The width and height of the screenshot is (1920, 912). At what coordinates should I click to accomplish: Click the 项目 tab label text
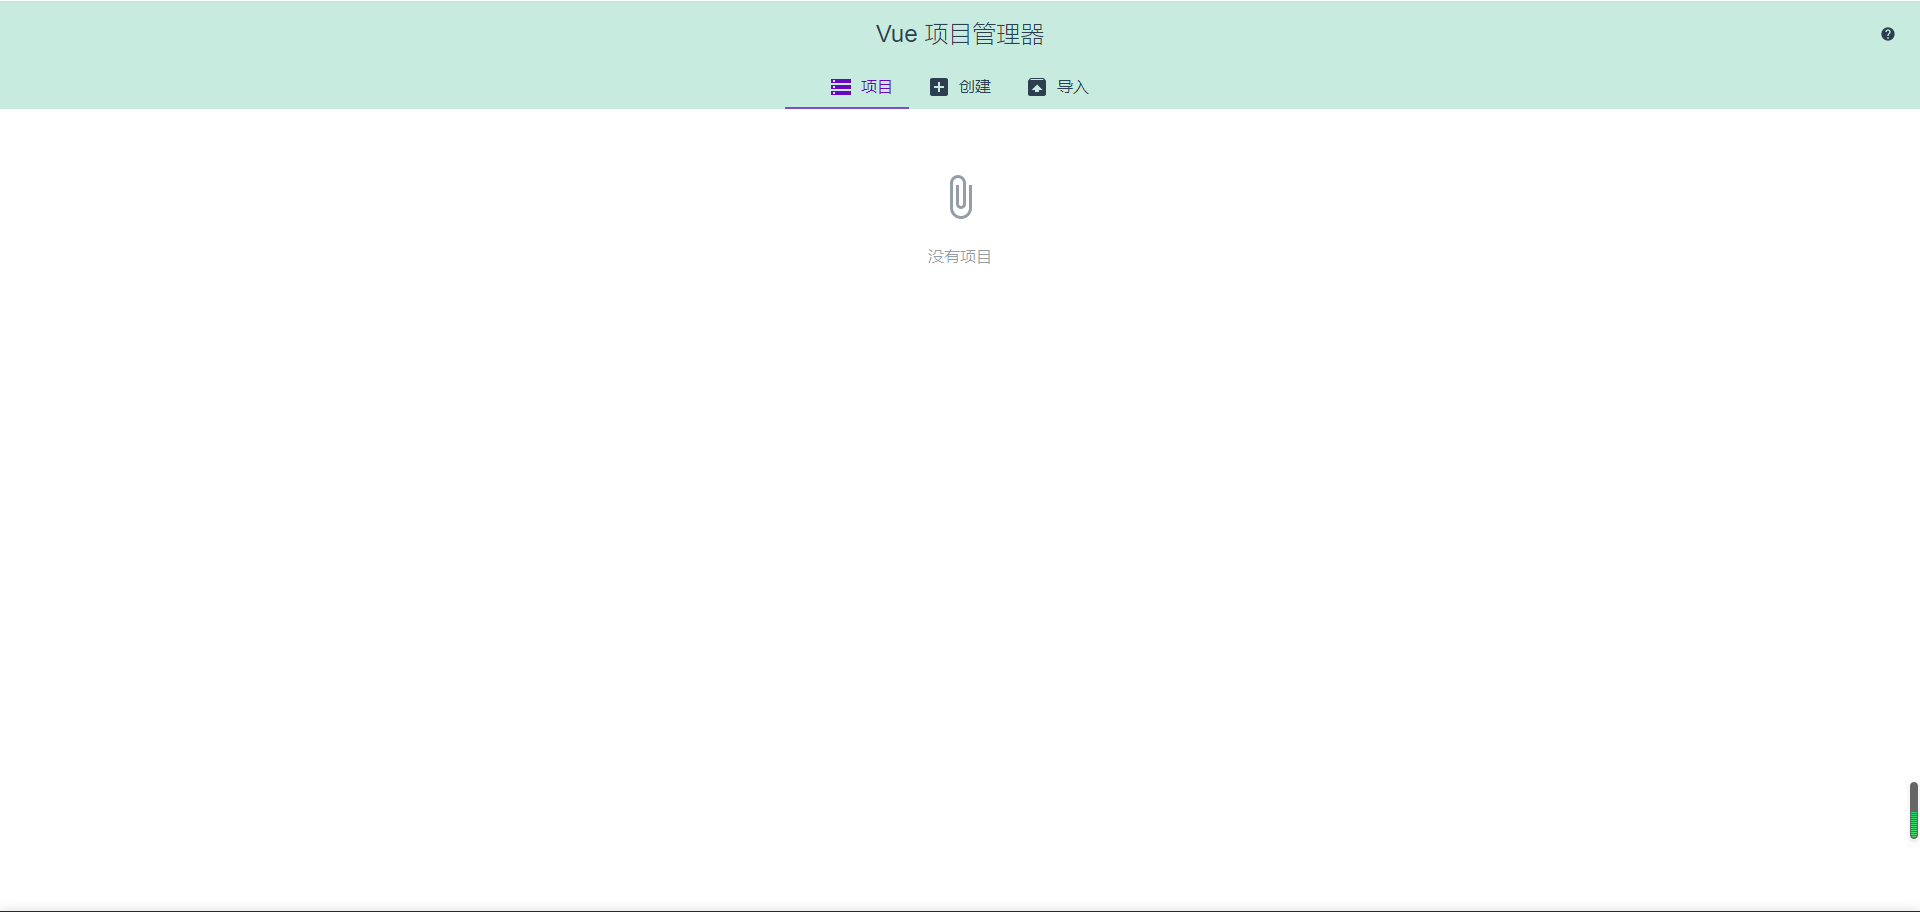click(876, 87)
